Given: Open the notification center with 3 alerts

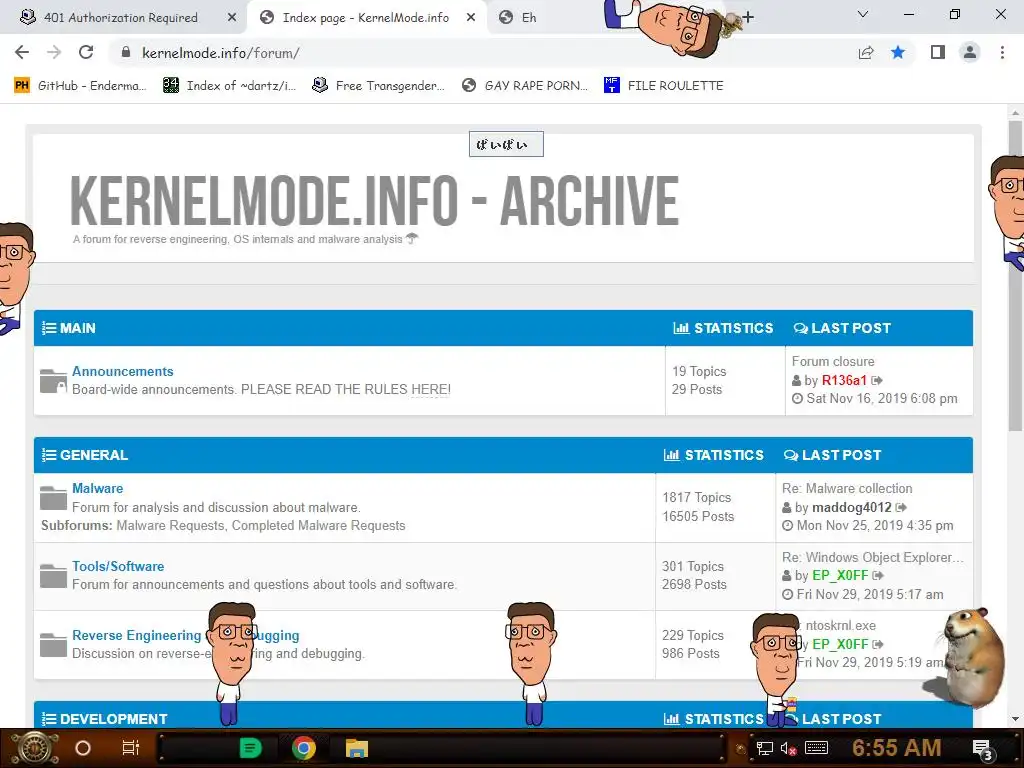Looking at the screenshot, I should [983, 749].
